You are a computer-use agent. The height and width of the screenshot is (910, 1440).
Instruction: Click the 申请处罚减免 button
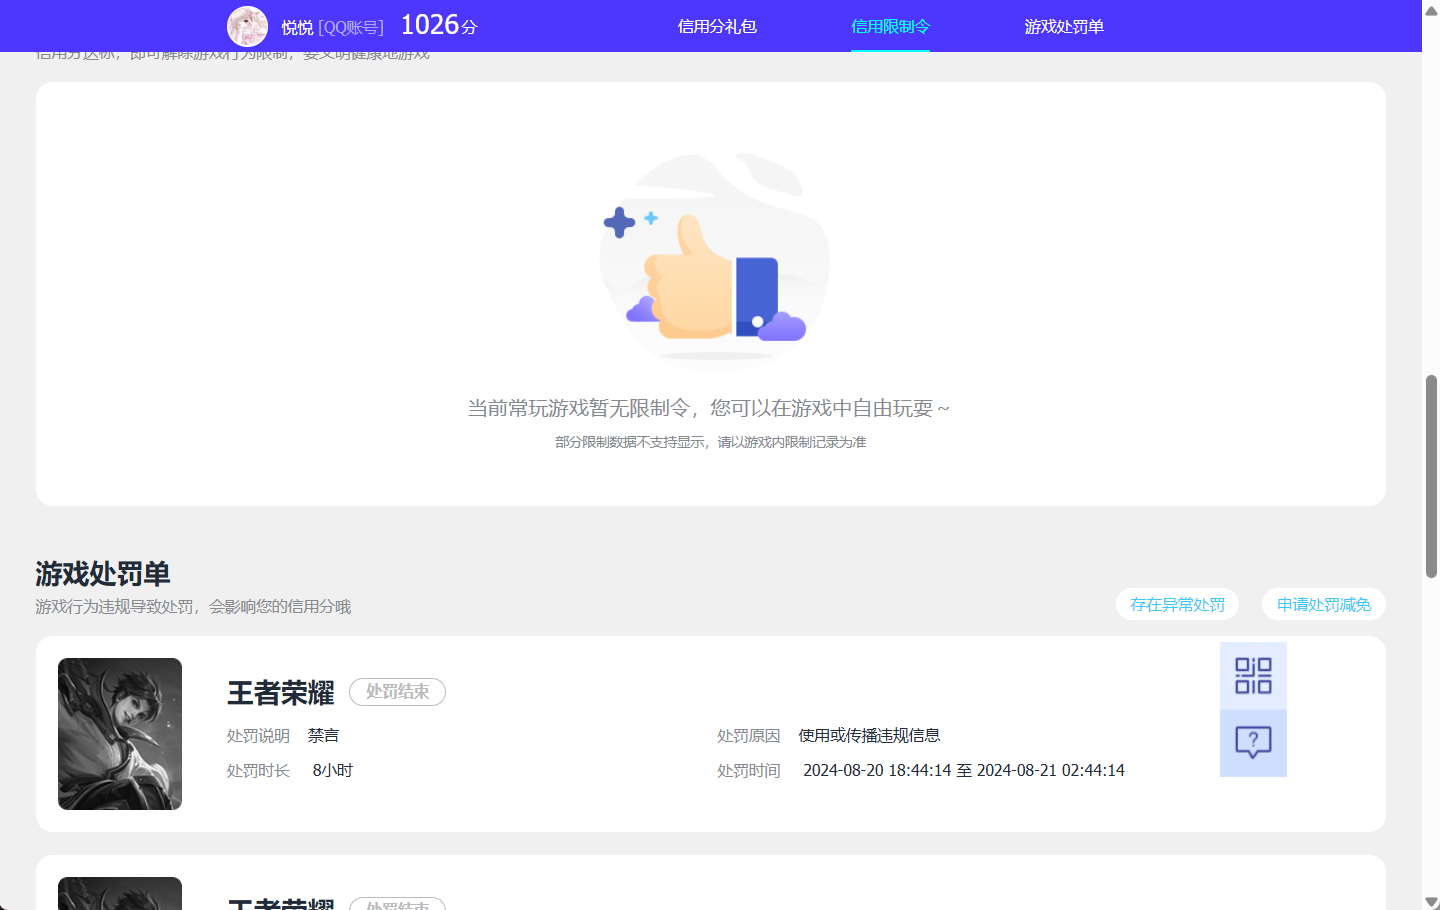coord(1323,604)
